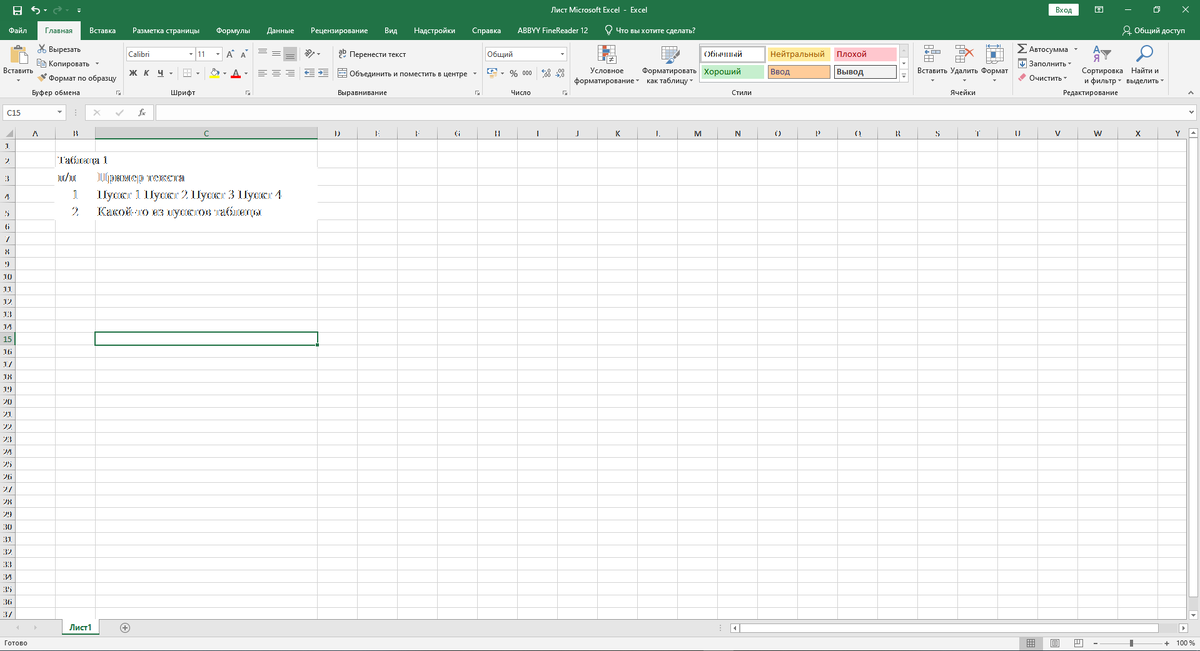Click the Что вы хотите сделать search field
This screenshot has height=651, width=1200.
(x=648, y=30)
